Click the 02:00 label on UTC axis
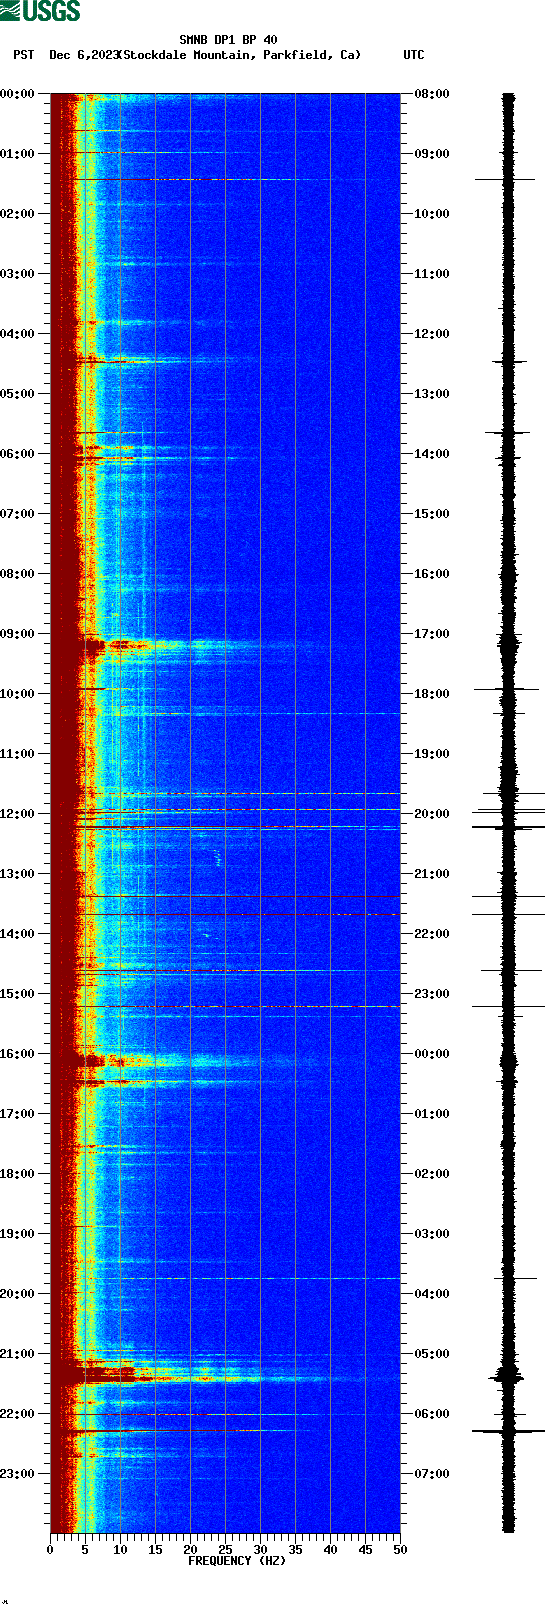Viewport: 552px width, 1613px height. (x=432, y=1174)
